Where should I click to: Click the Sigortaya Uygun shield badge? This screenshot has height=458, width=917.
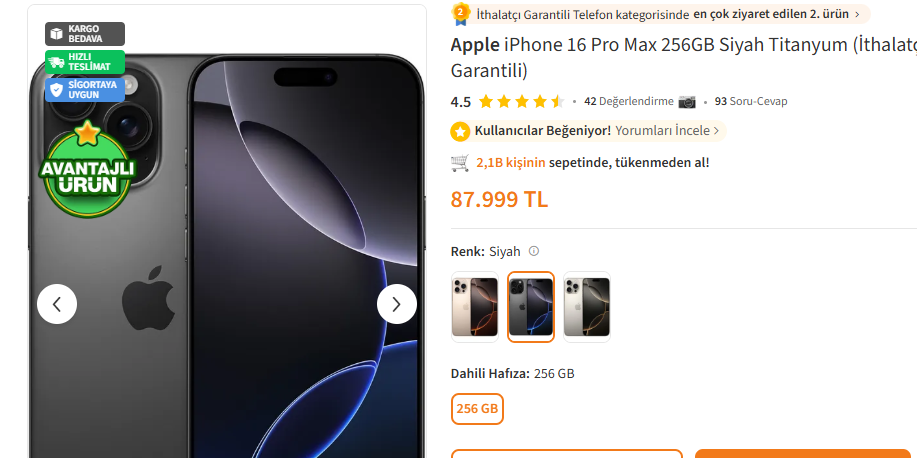tap(85, 90)
